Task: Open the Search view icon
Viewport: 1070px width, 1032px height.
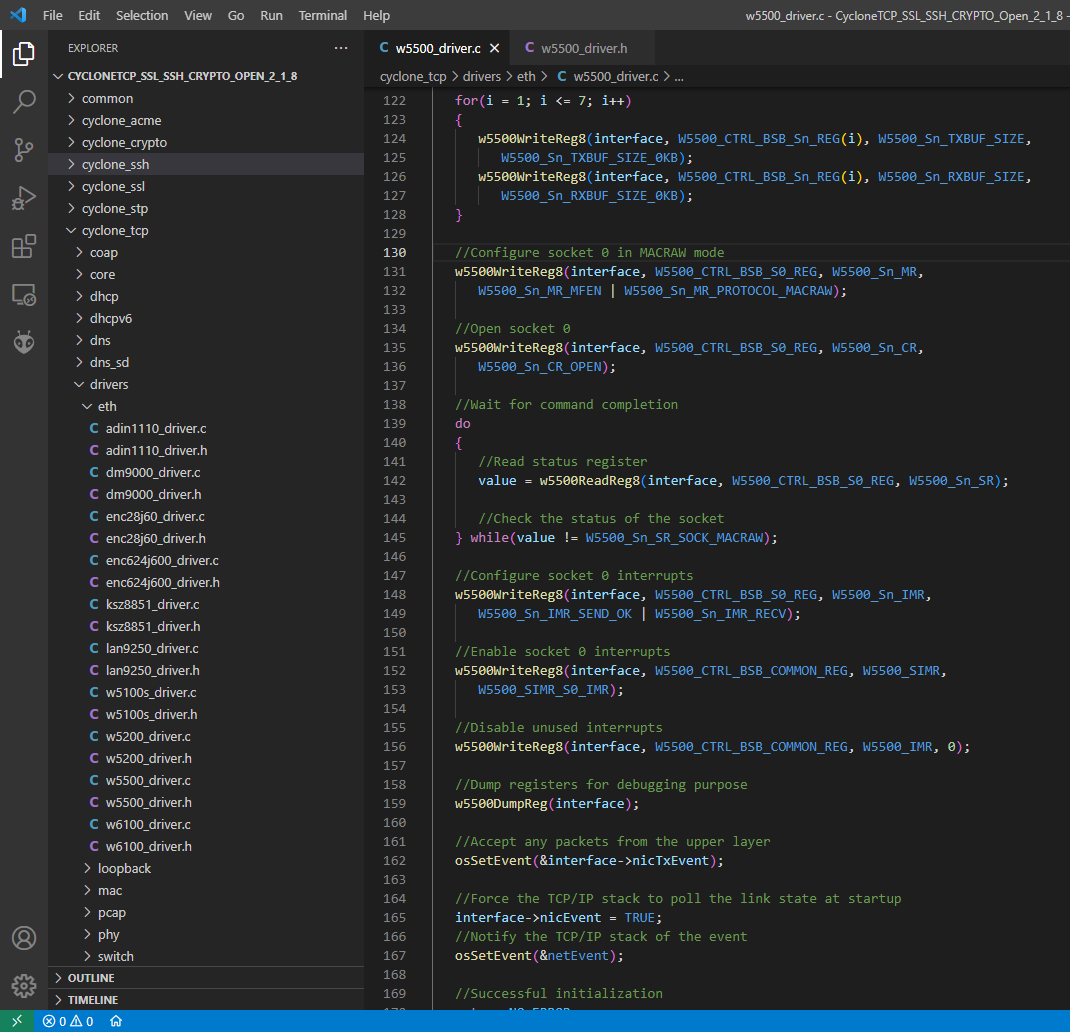Action: 24,102
